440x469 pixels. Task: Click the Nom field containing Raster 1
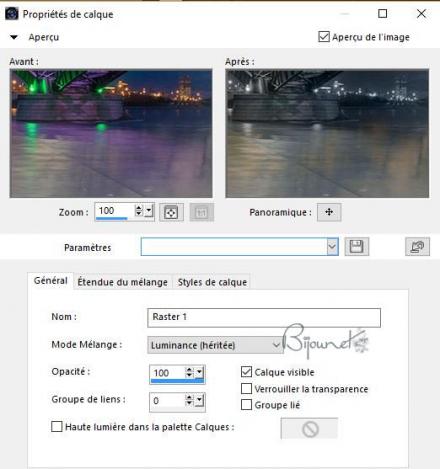264,317
